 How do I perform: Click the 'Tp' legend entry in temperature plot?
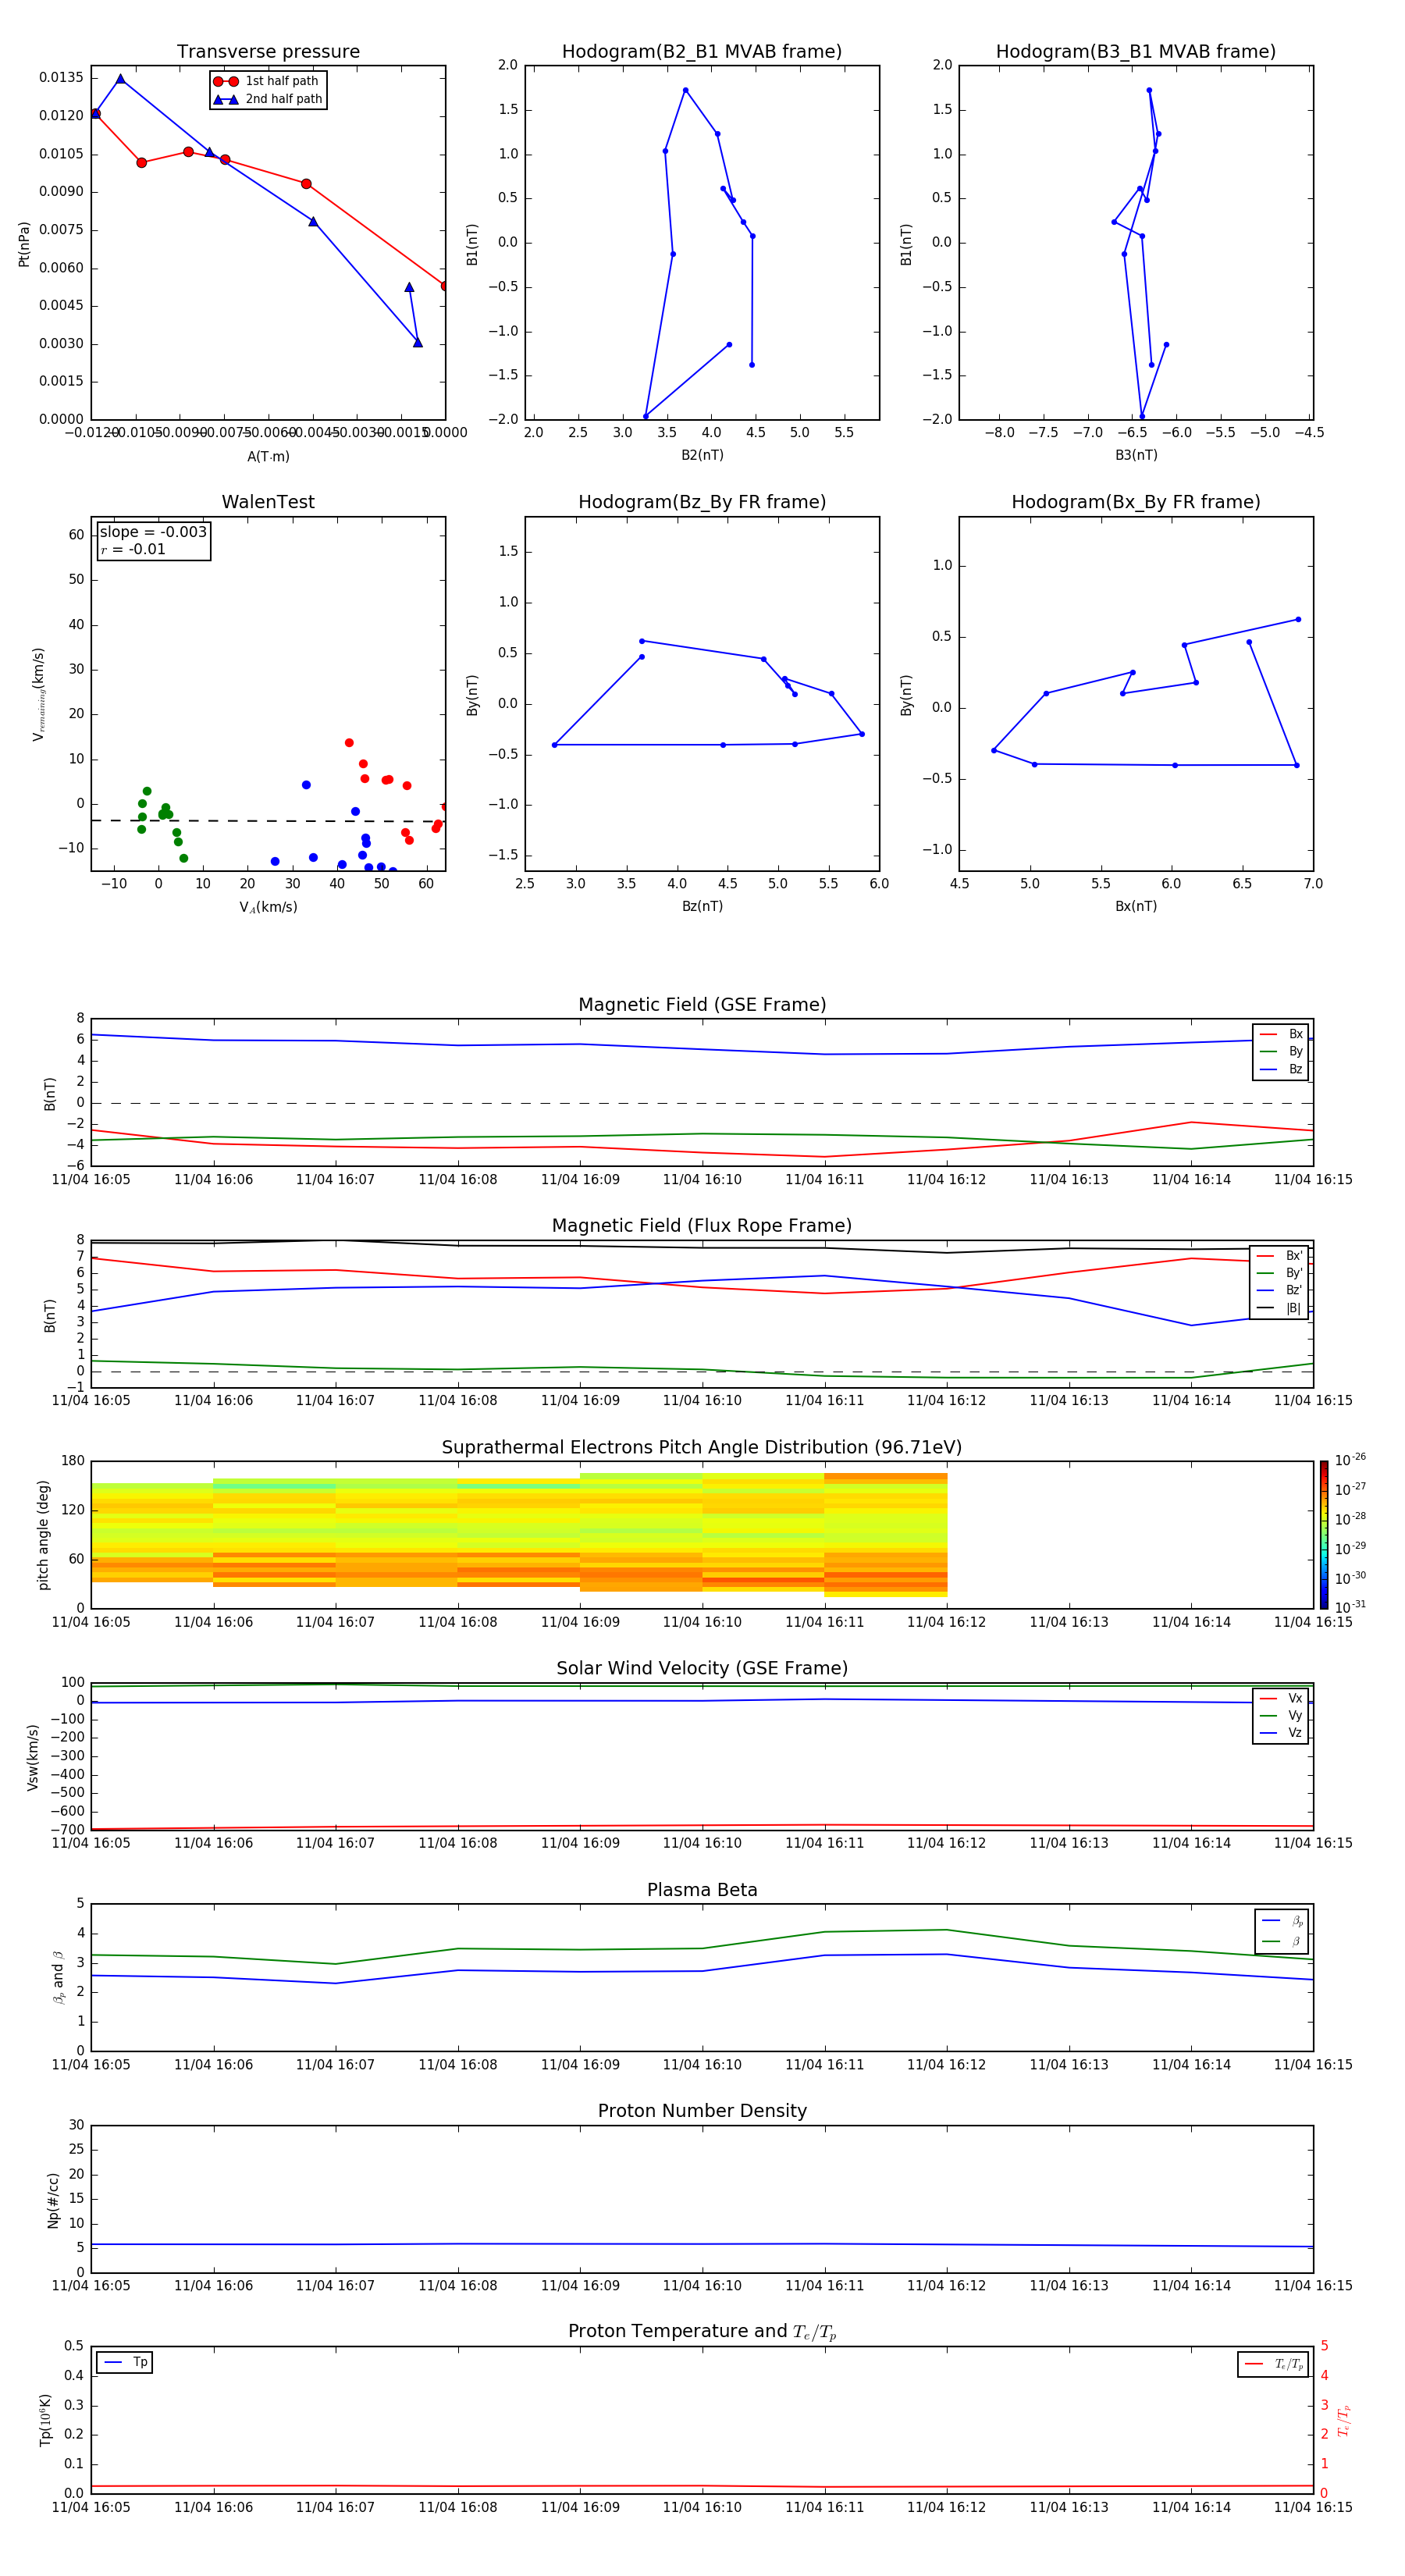click(125, 2362)
